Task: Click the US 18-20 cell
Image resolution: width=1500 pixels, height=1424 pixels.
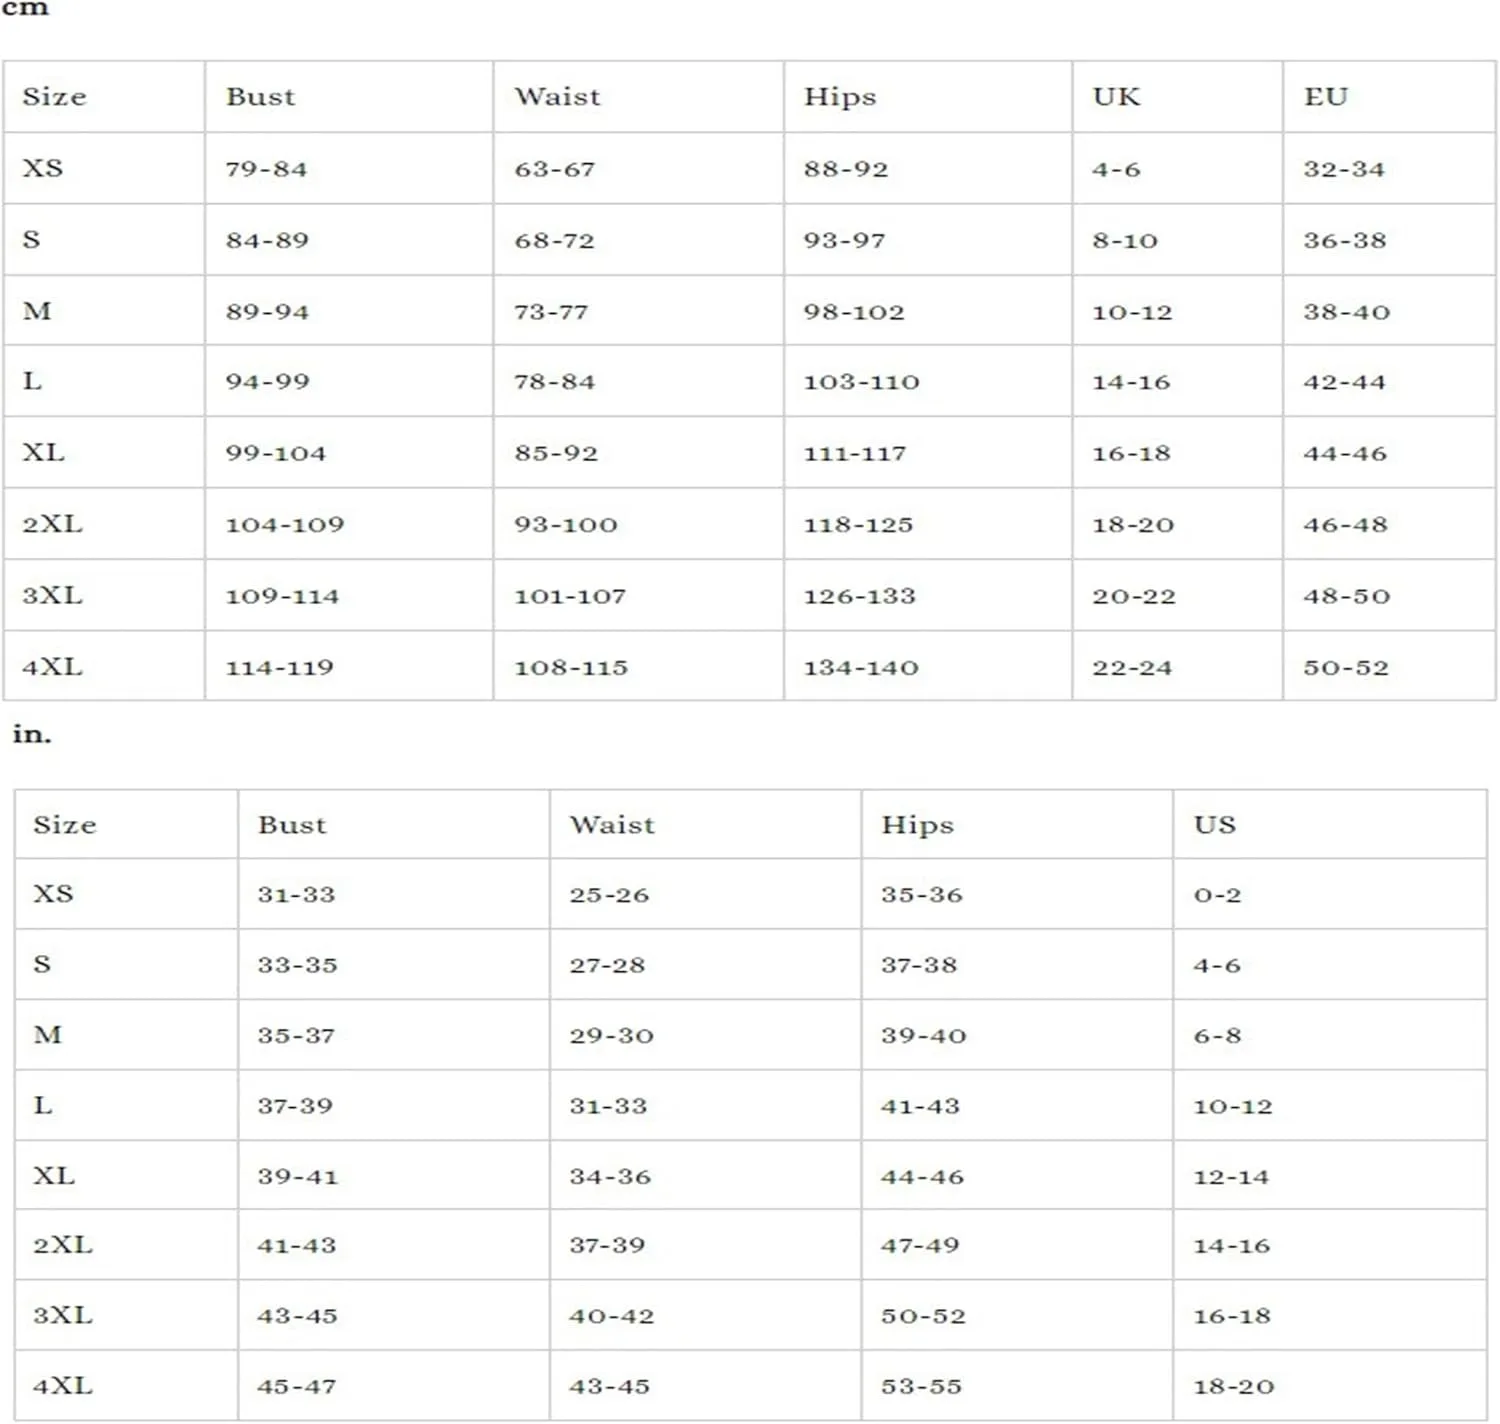Action: coord(1330,1386)
